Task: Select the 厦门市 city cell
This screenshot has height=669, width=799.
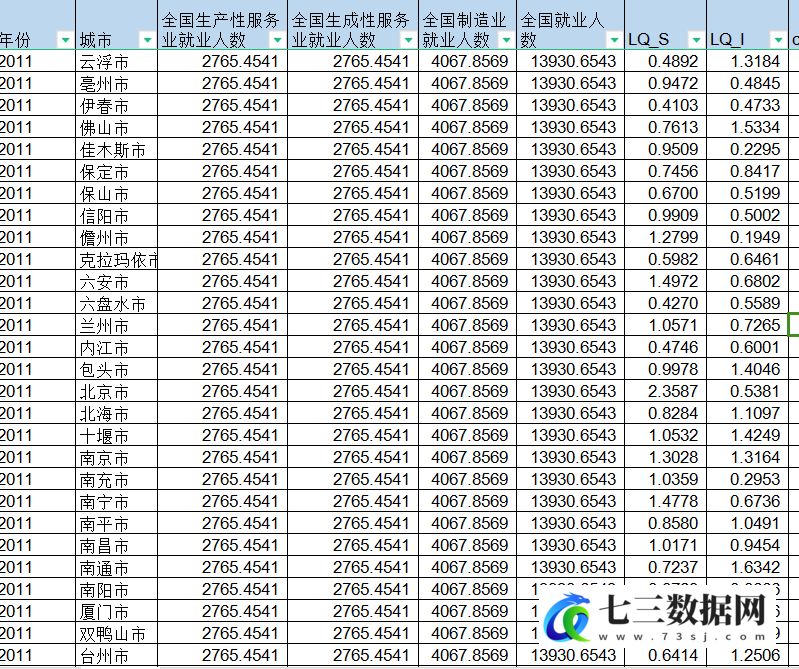Action: 116,611
